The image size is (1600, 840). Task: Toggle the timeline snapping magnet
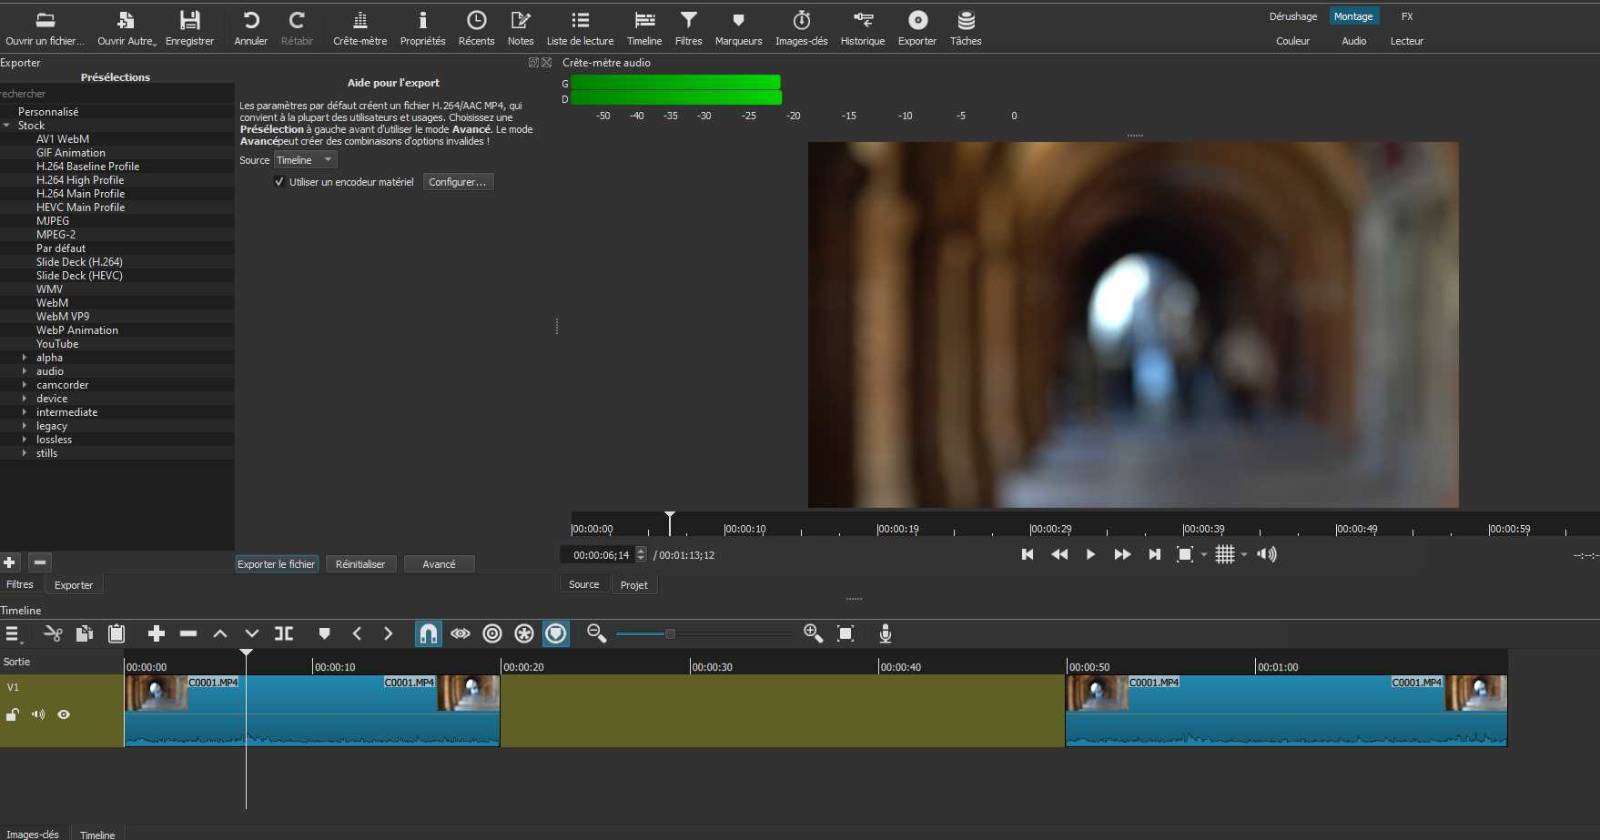(428, 634)
